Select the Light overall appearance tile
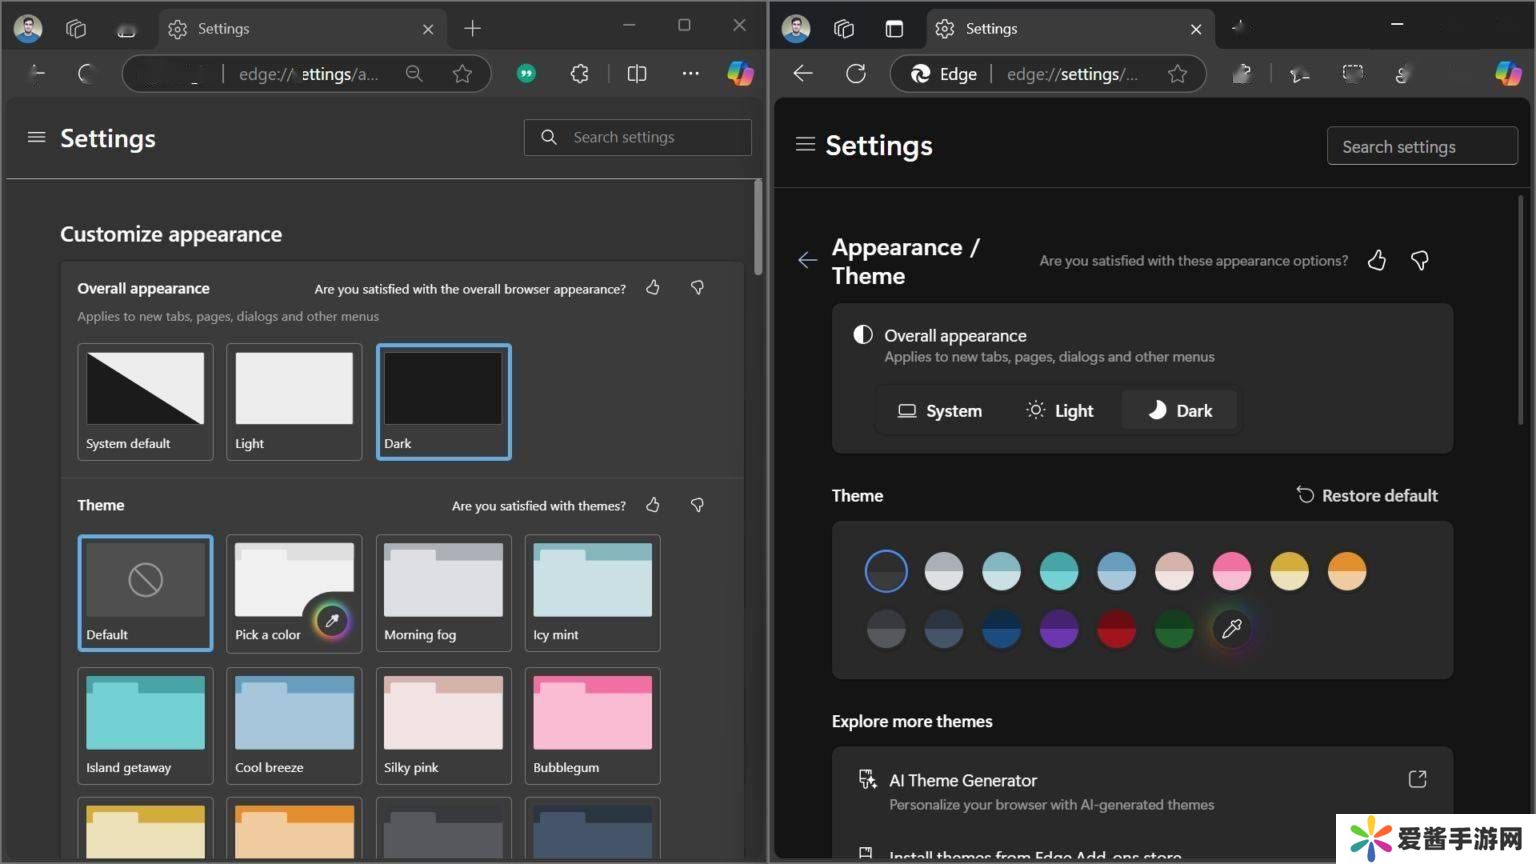Image resolution: width=1536 pixels, height=864 pixels. click(x=294, y=401)
